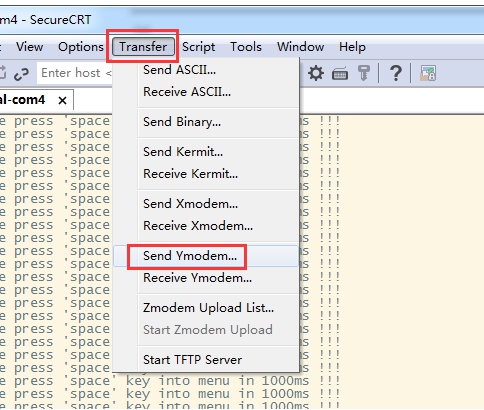This screenshot has height=410, width=484.
Task: Open the Window menu
Action: pyautogui.click(x=300, y=47)
